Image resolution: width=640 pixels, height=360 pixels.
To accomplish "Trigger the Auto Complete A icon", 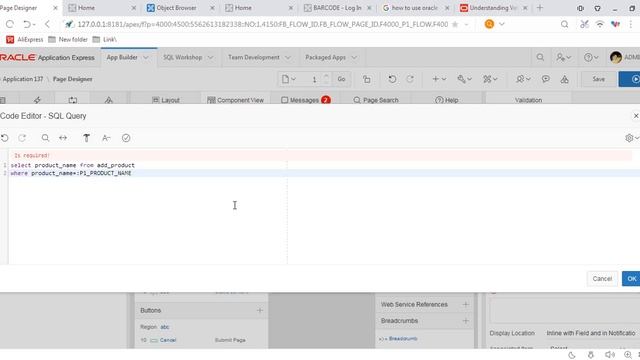I will (x=106, y=138).
